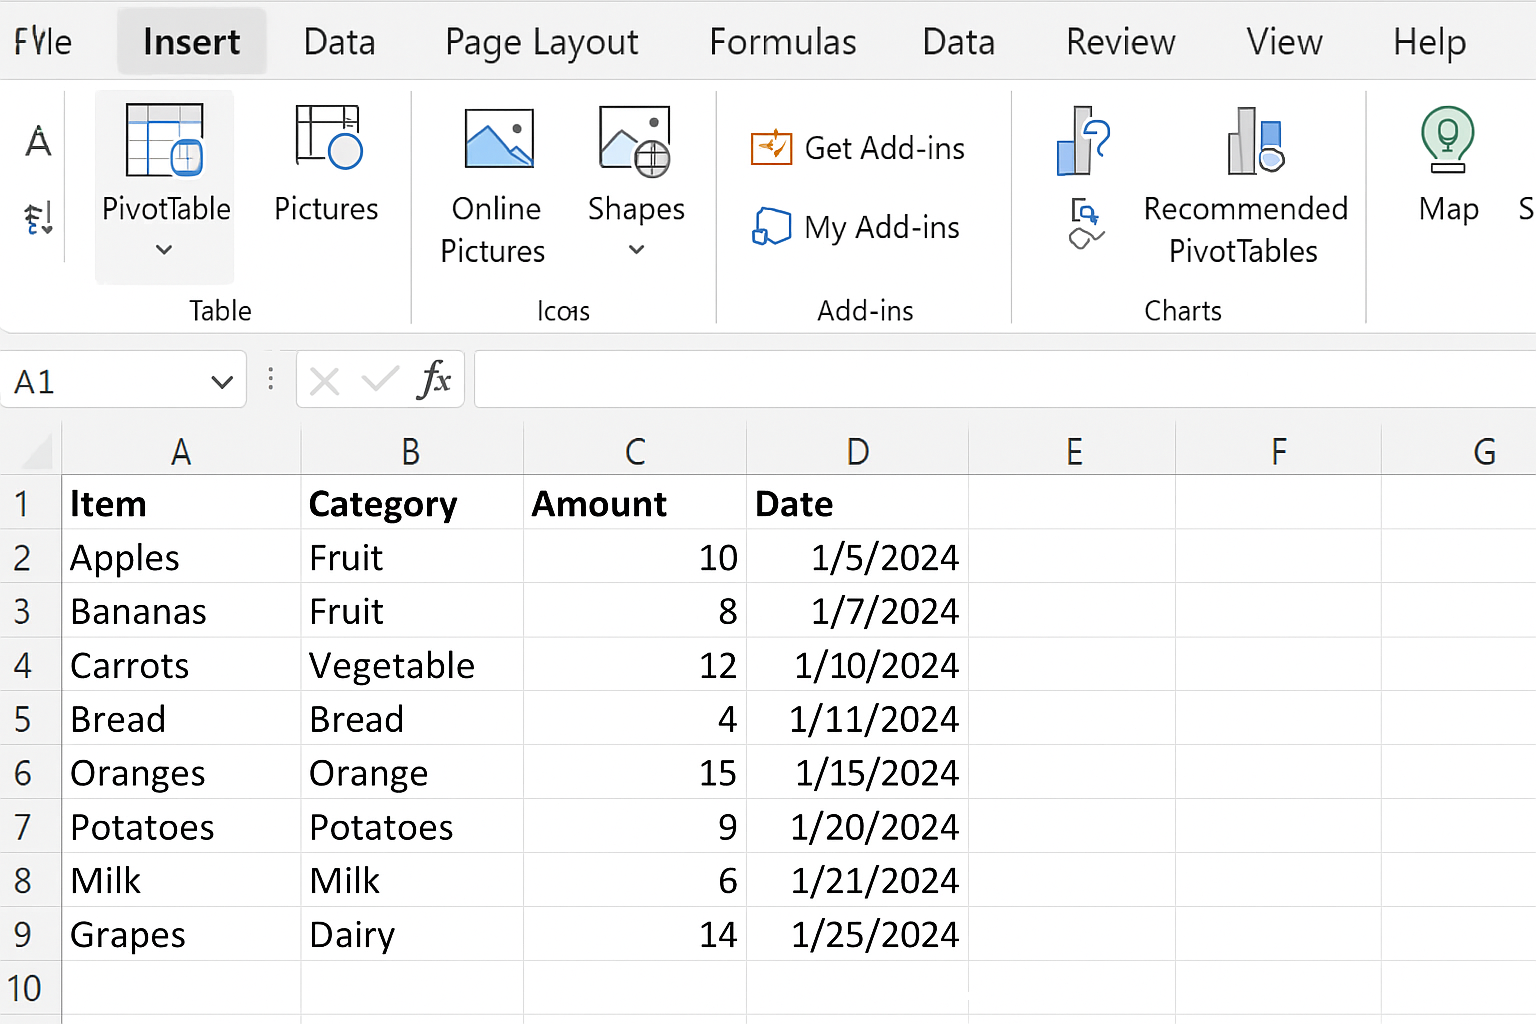
Task: Switch to the Review tab
Action: pyautogui.click(x=1121, y=42)
